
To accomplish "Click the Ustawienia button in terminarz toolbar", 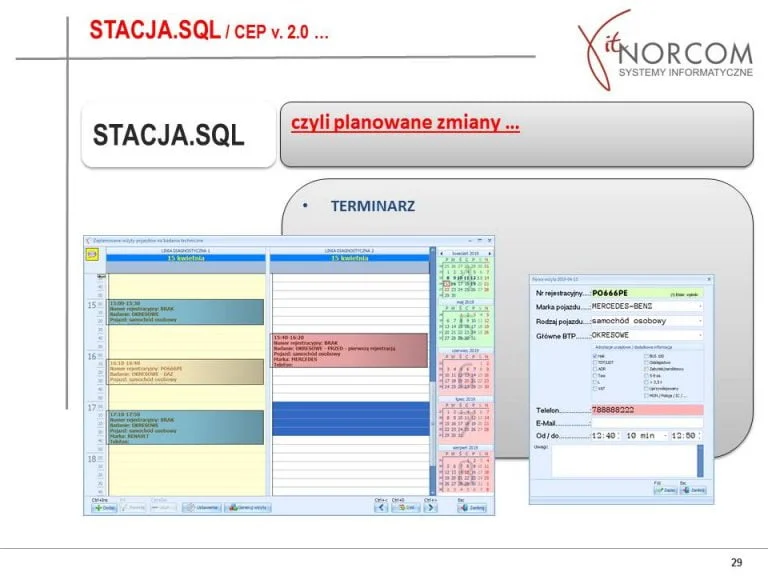I will (x=202, y=508).
